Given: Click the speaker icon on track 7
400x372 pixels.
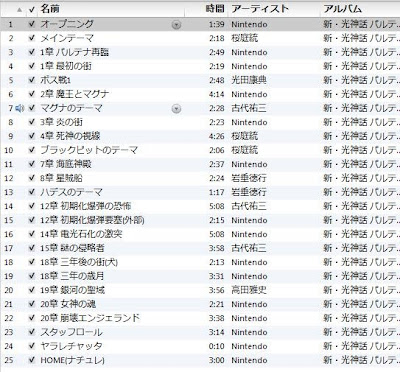Looking at the screenshot, I should [20, 108].
